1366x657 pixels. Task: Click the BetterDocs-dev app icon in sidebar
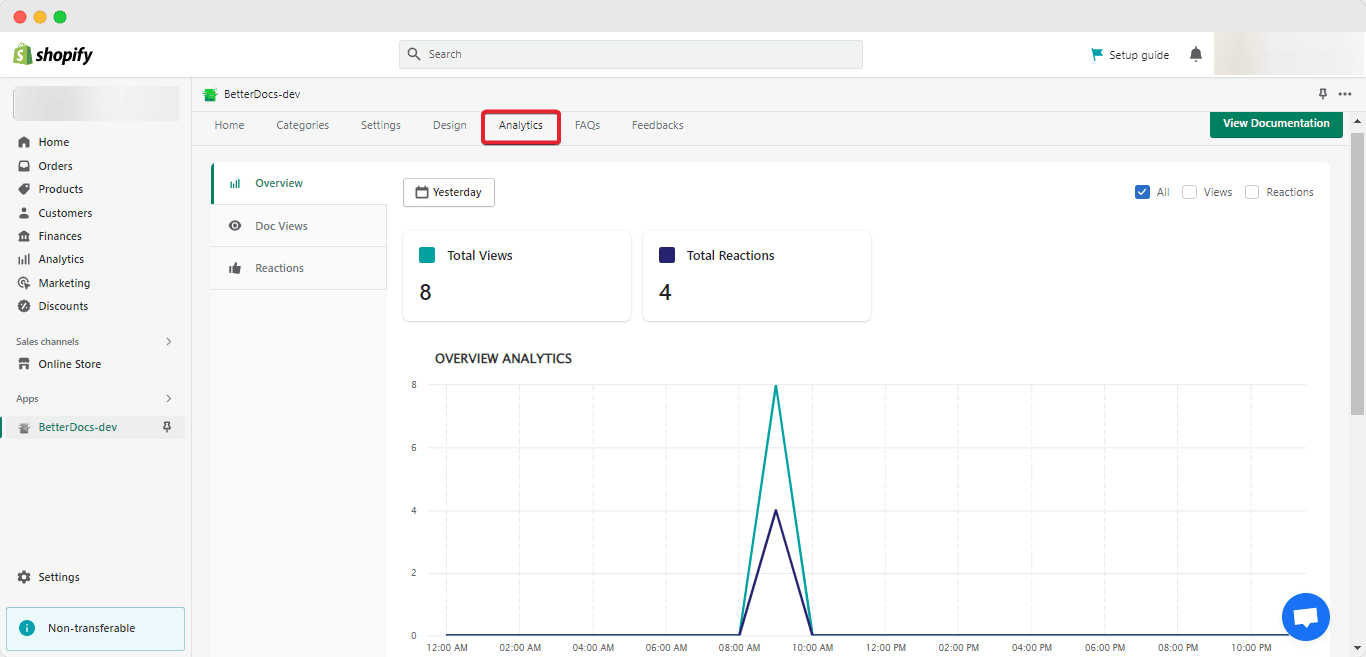click(x=24, y=427)
